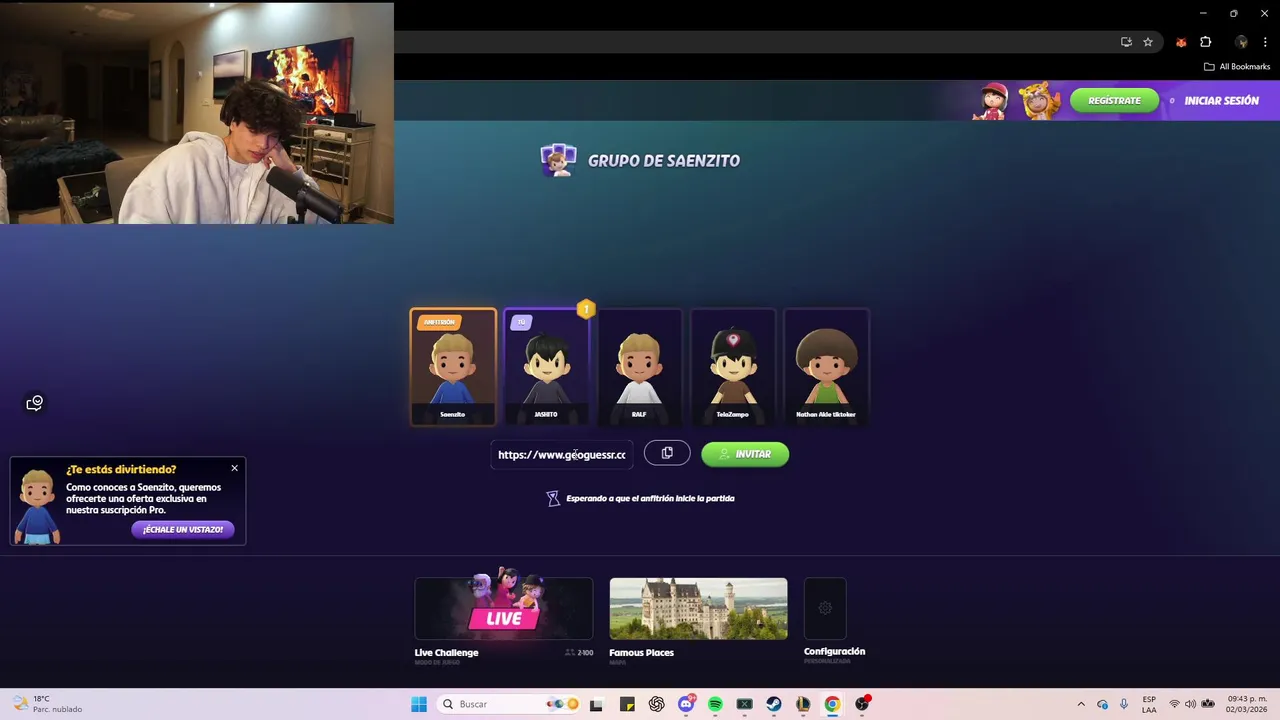This screenshot has height=720, width=1280.
Task: Click 'Esperando a que el anfitrión inicie la partida'
Action: (x=650, y=498)
